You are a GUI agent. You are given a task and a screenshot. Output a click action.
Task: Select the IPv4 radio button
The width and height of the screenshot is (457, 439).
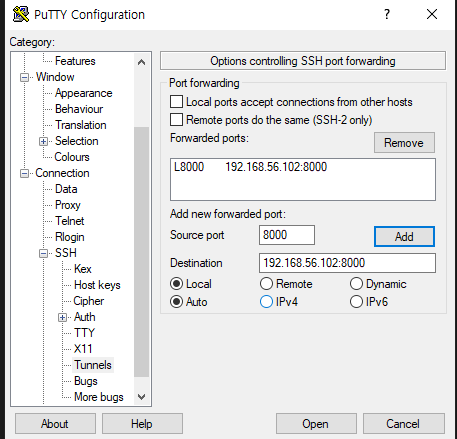pyautogui.click(x=266, y=302)
